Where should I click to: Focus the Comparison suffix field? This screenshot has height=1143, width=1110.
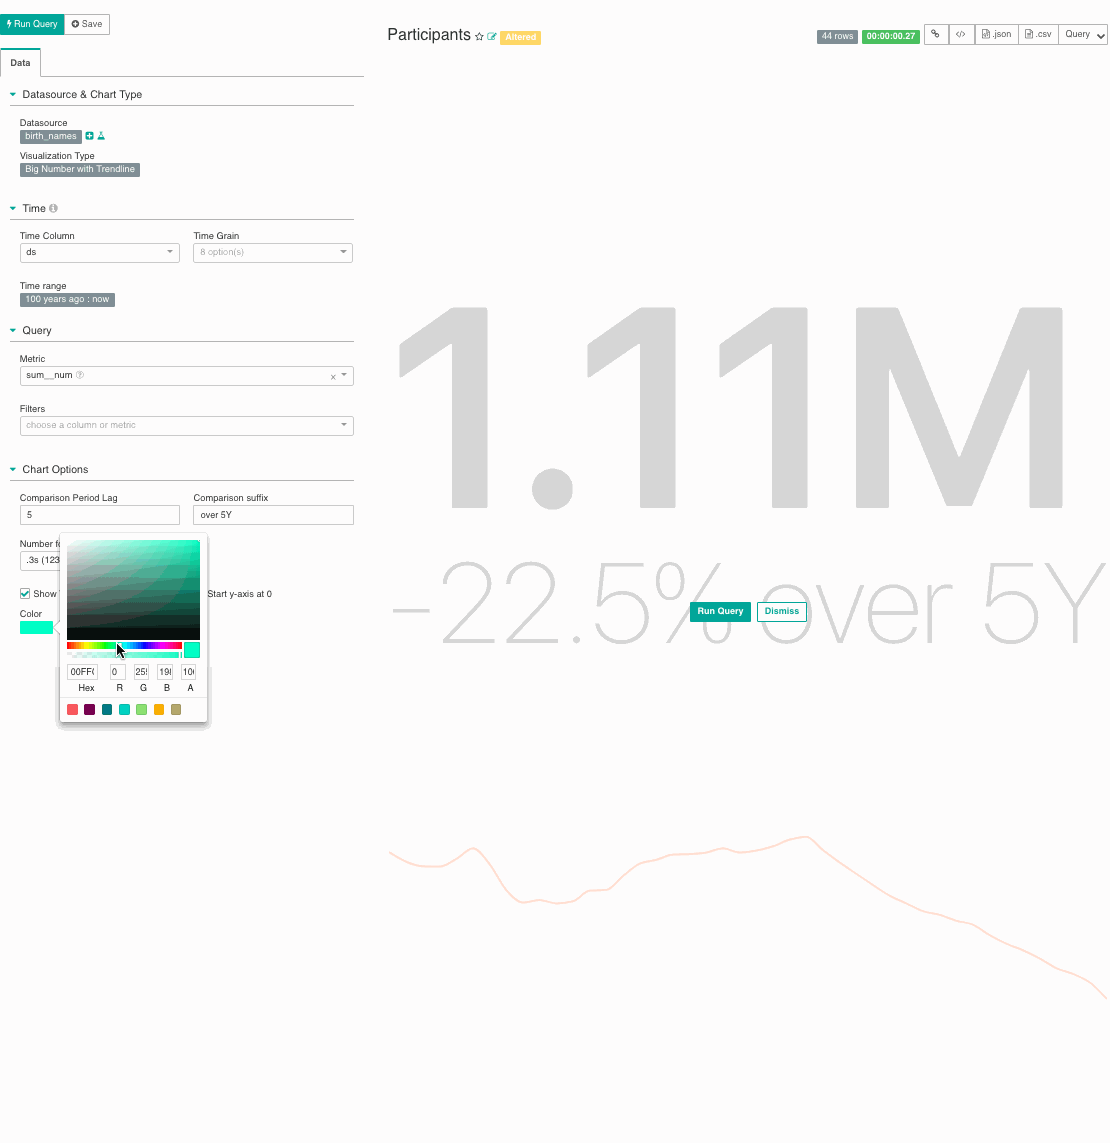click(x=273, y=515)
